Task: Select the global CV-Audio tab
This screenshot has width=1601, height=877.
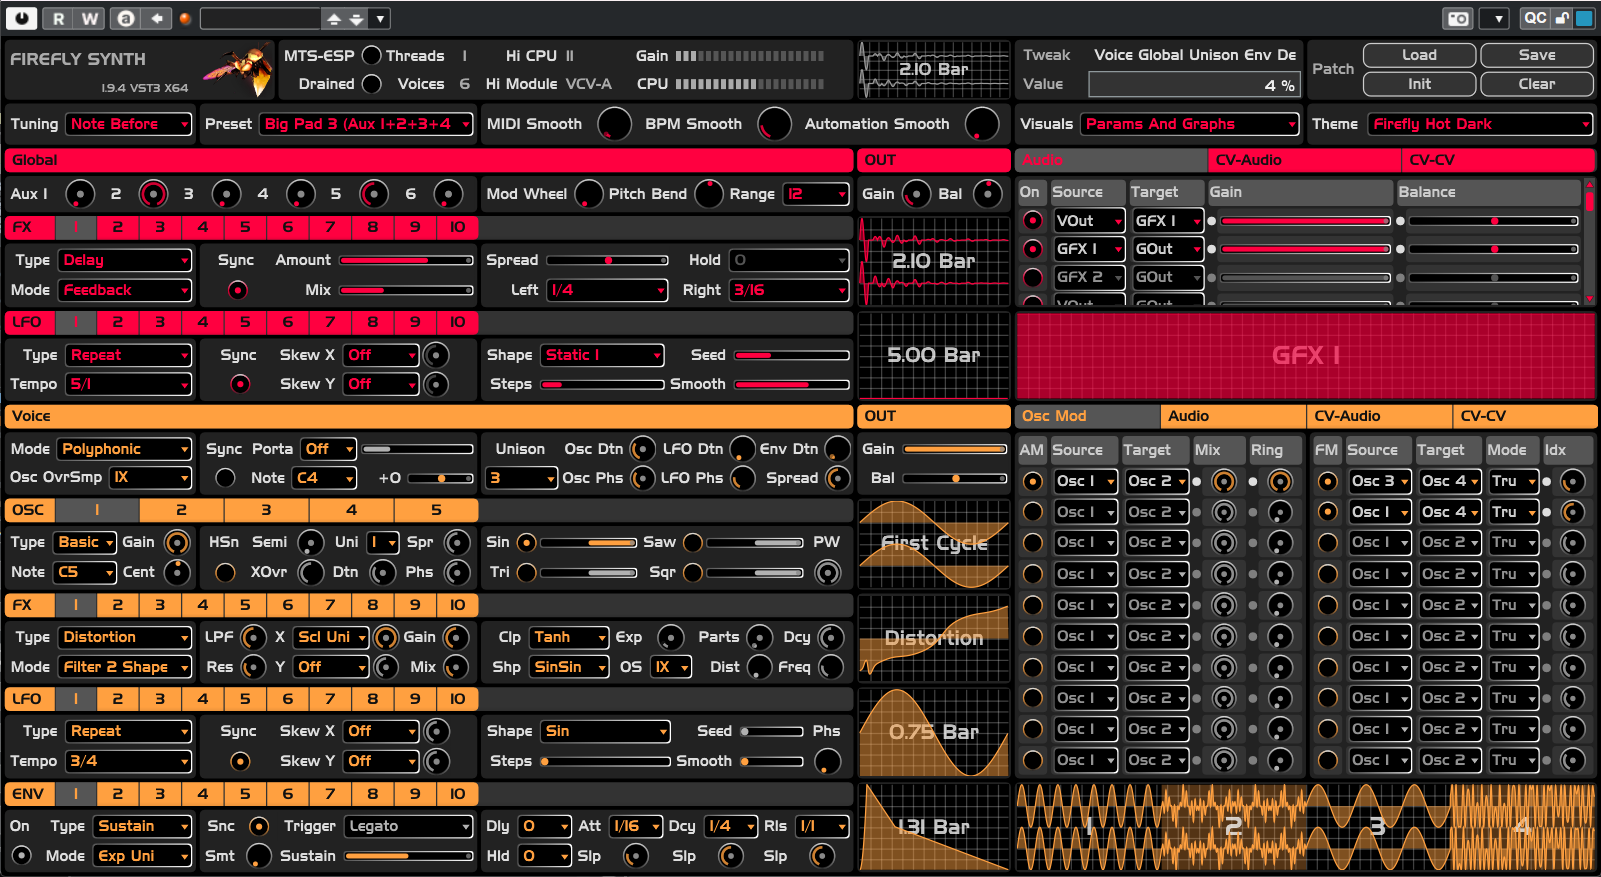Action: click(x=1304, y=160)
